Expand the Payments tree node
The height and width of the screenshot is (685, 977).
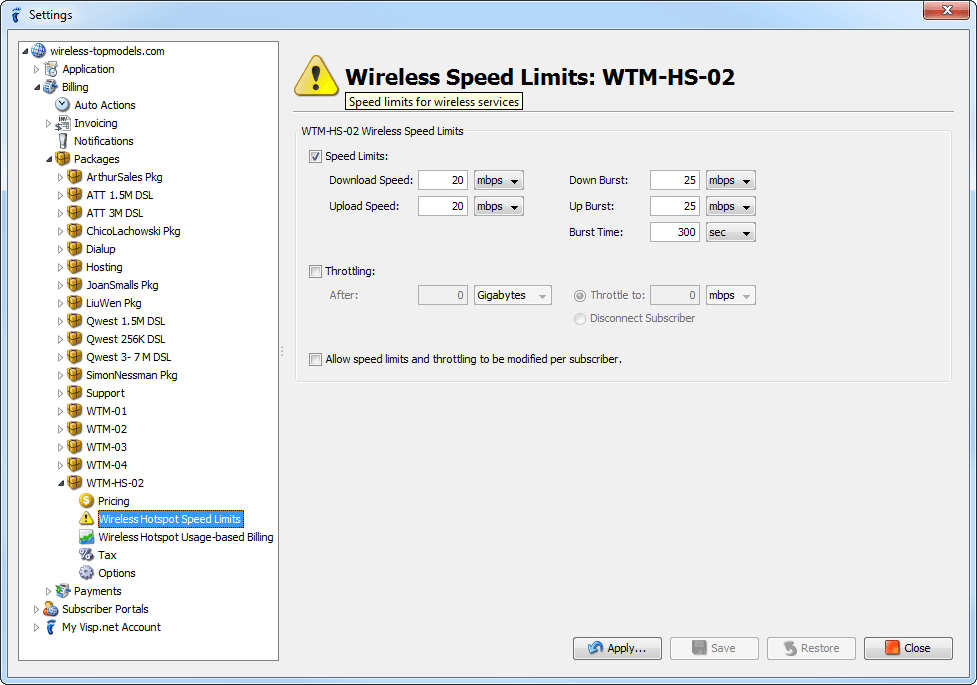(x=49, y=591)
